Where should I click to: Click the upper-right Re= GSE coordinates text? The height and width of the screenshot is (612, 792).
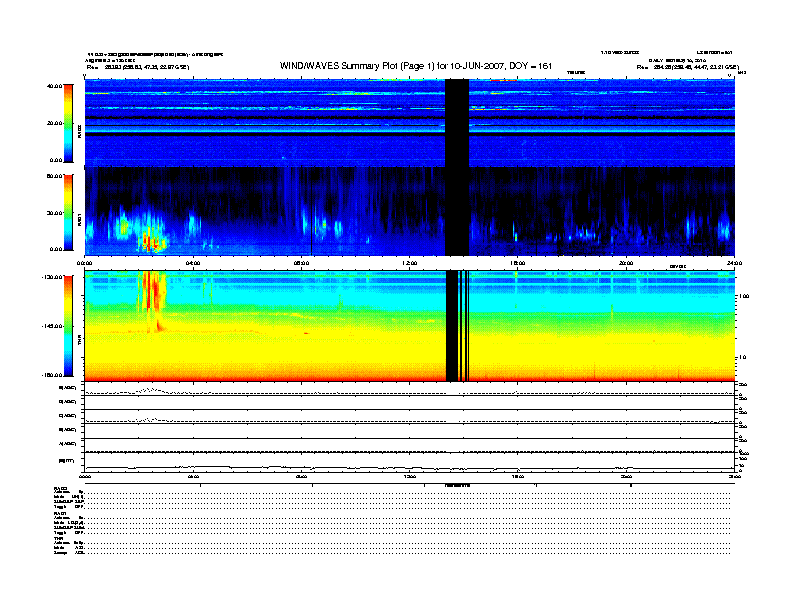pyautogui.click(x=687, y=67)
